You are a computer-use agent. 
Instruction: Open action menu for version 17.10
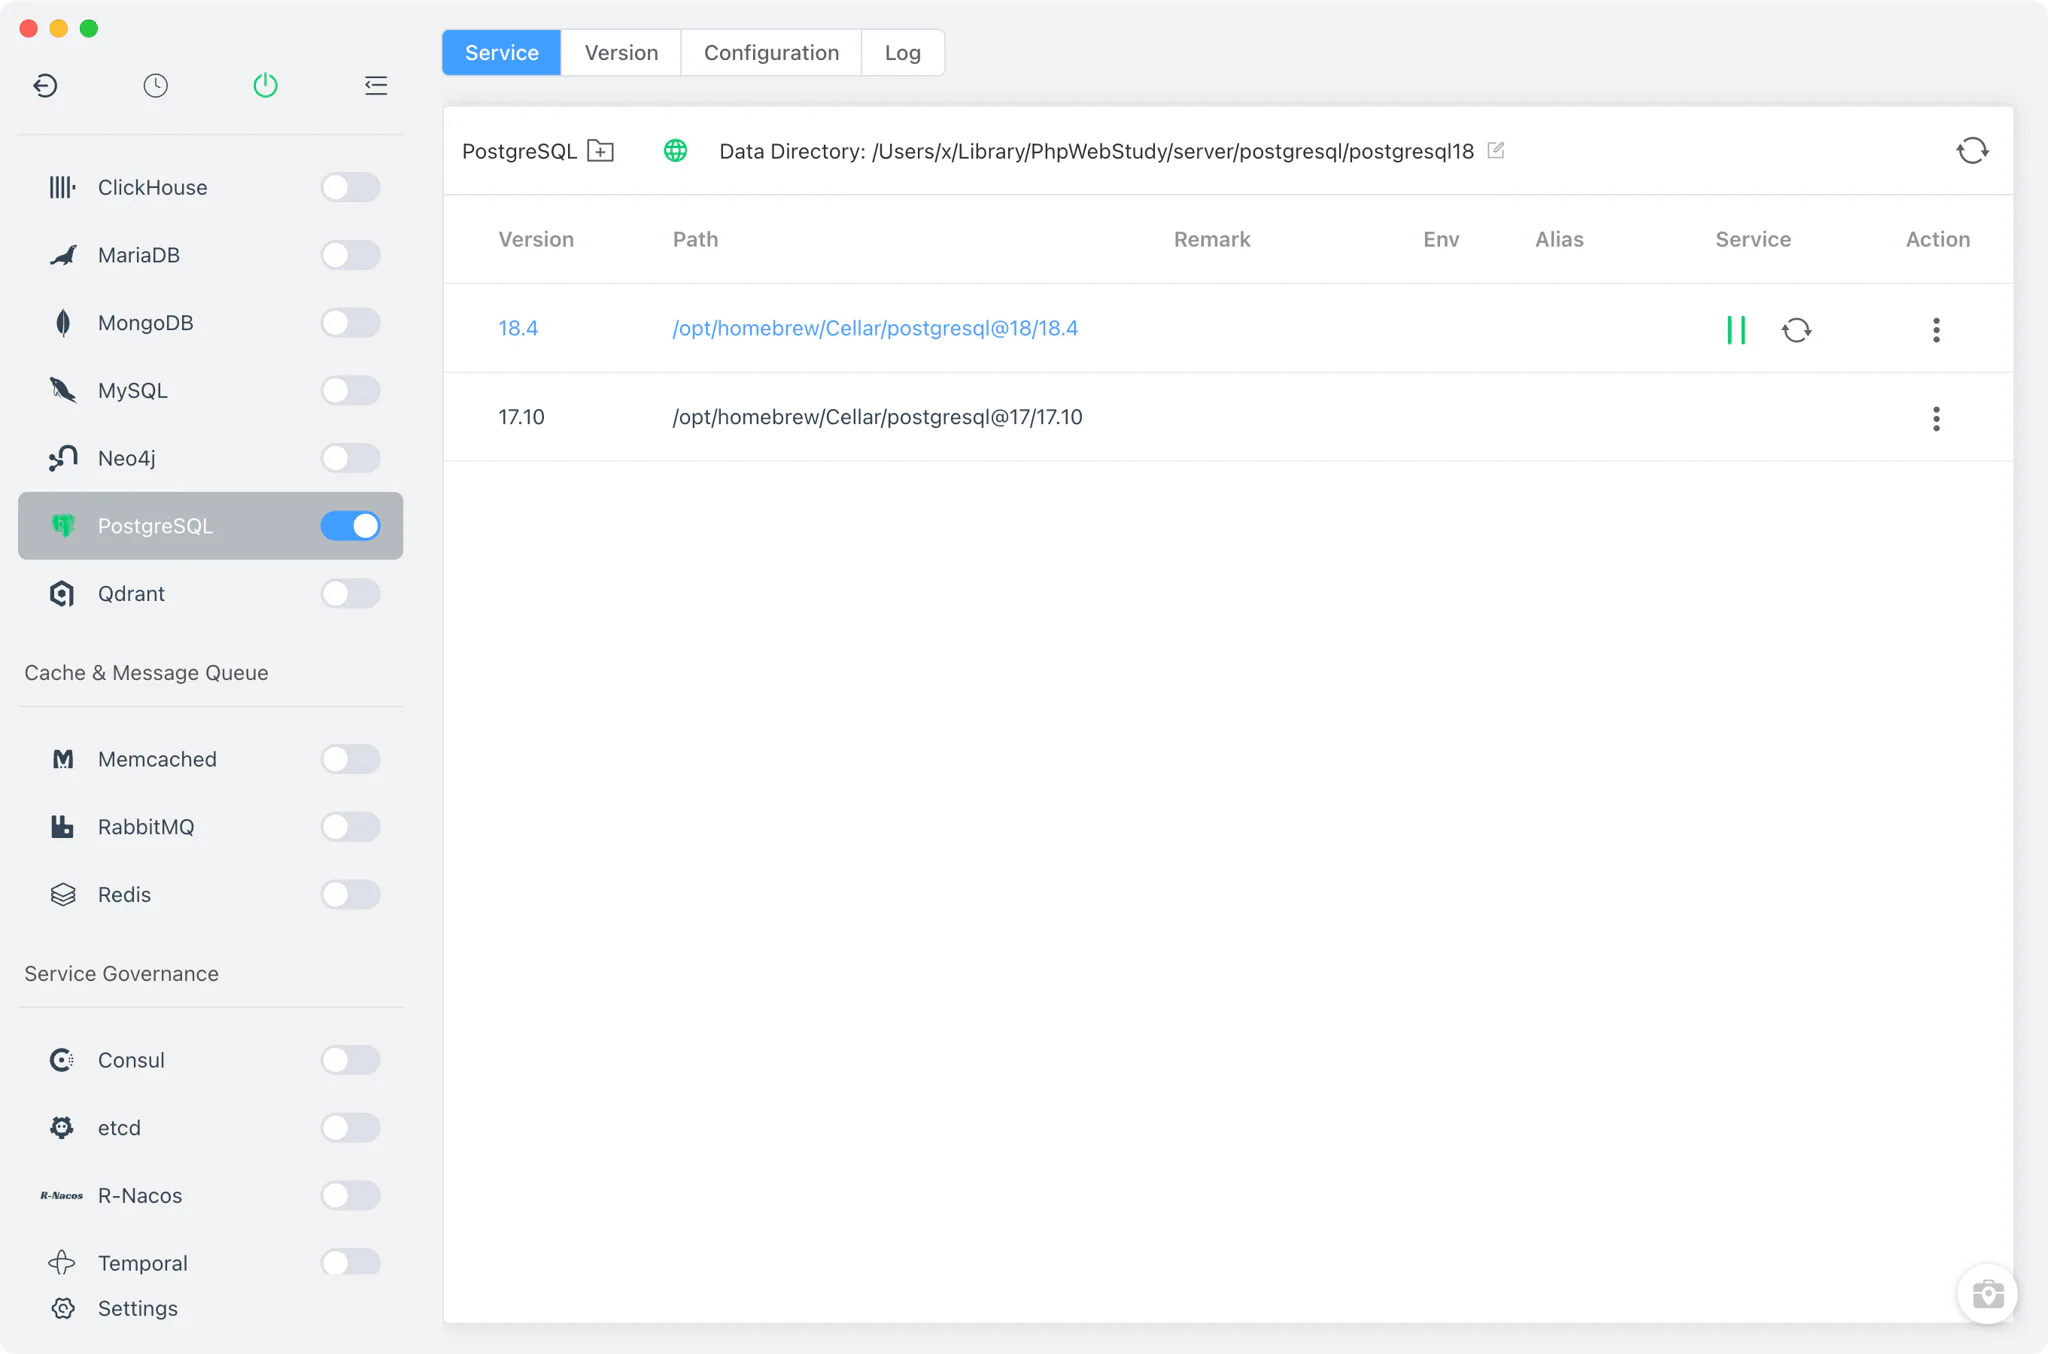pyautogui.click(x=1936, y=419)
